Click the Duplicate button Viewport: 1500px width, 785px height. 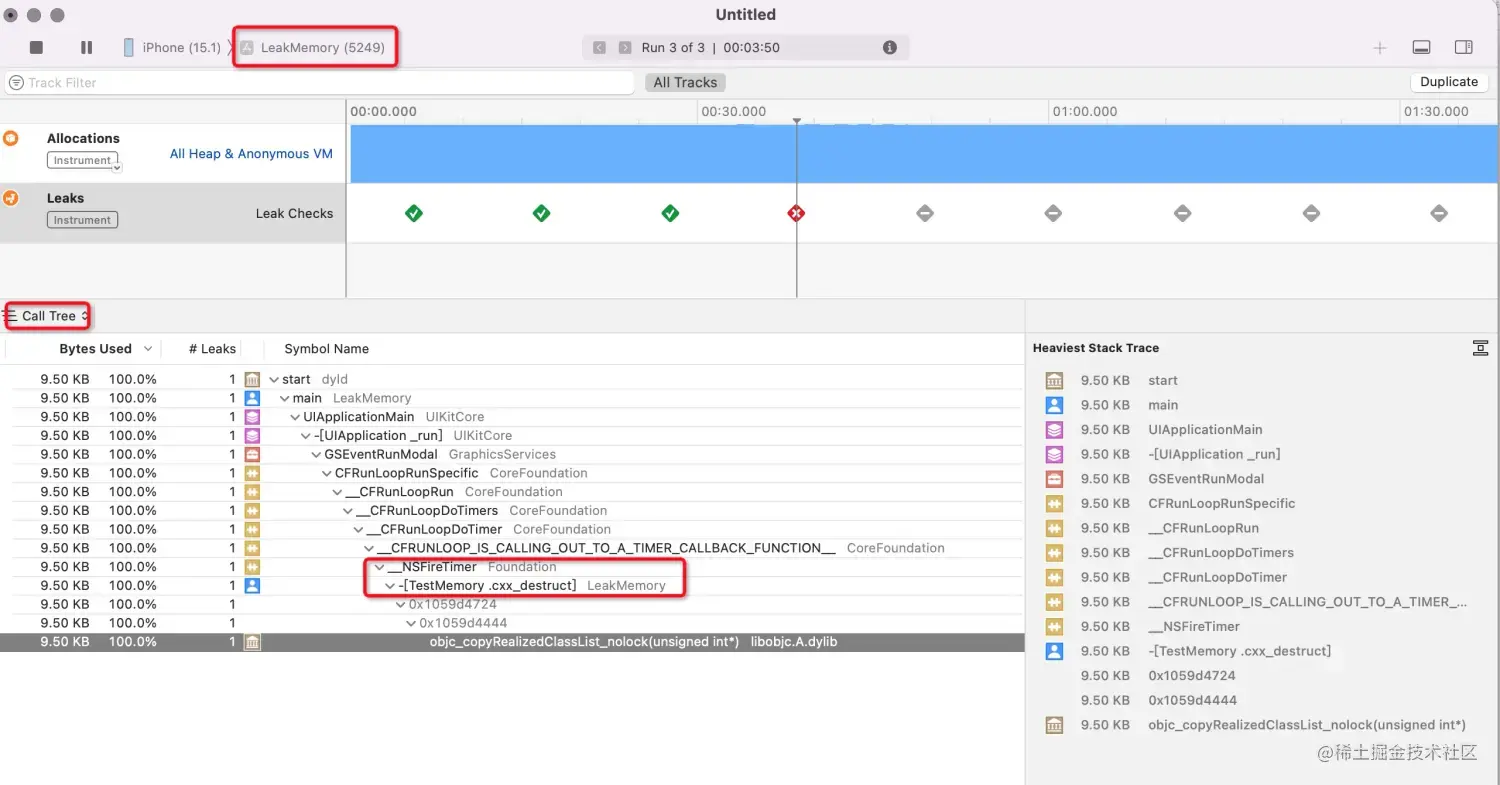click(1449, 82)
